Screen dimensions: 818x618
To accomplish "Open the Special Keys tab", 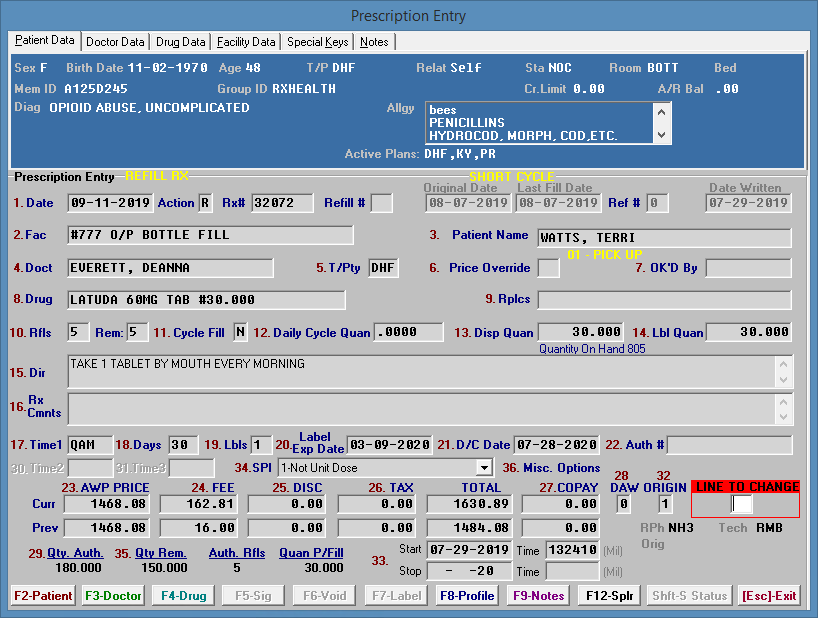I will tap(317, 42).
